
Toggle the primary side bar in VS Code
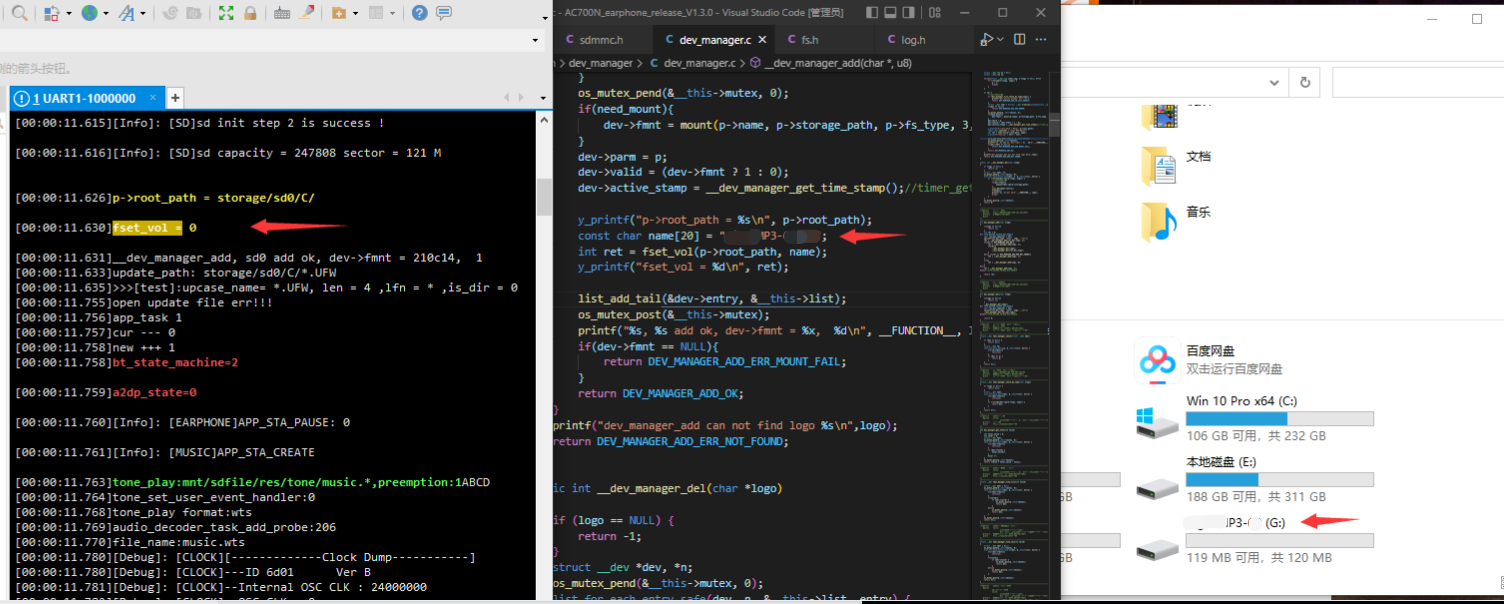pyautogui.click(x=872, y=12)
